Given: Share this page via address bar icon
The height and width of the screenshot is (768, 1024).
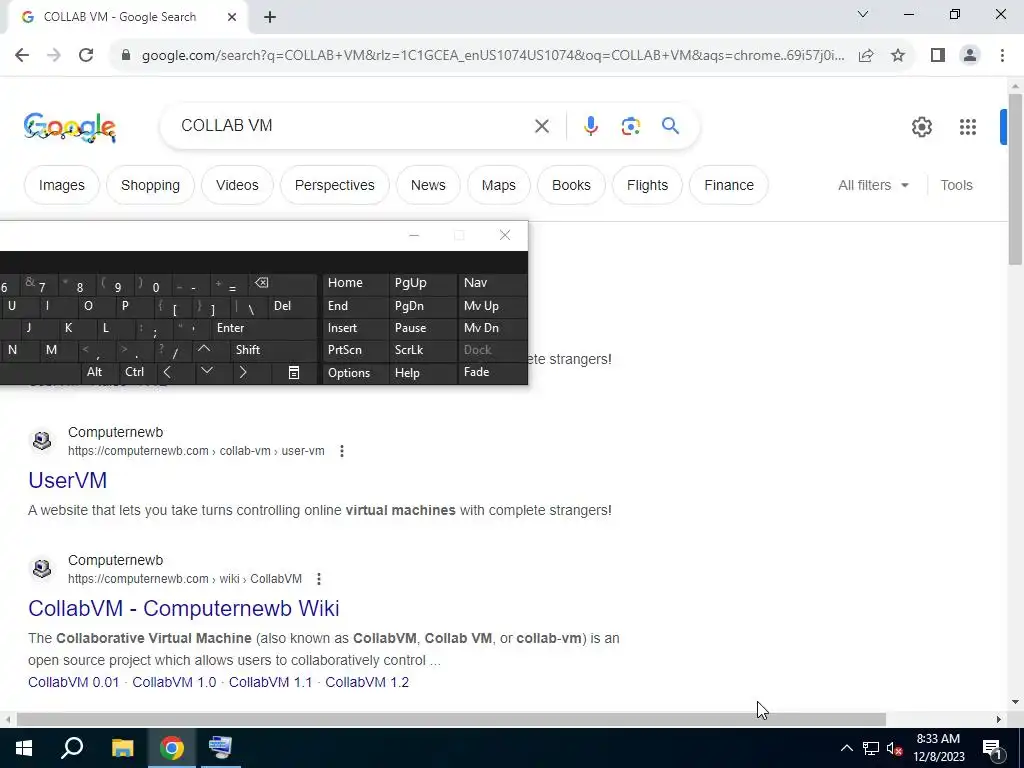Looking at the screenshot, I should (866, 56).
